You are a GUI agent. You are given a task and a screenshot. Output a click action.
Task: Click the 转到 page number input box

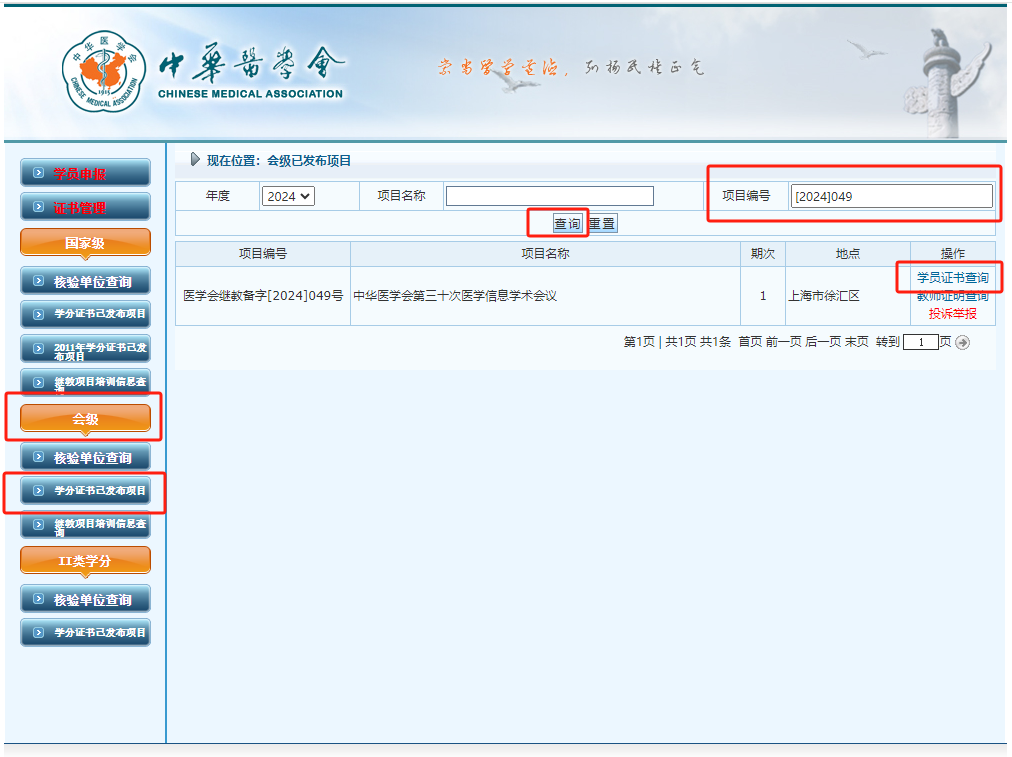[x=920, y=342]
